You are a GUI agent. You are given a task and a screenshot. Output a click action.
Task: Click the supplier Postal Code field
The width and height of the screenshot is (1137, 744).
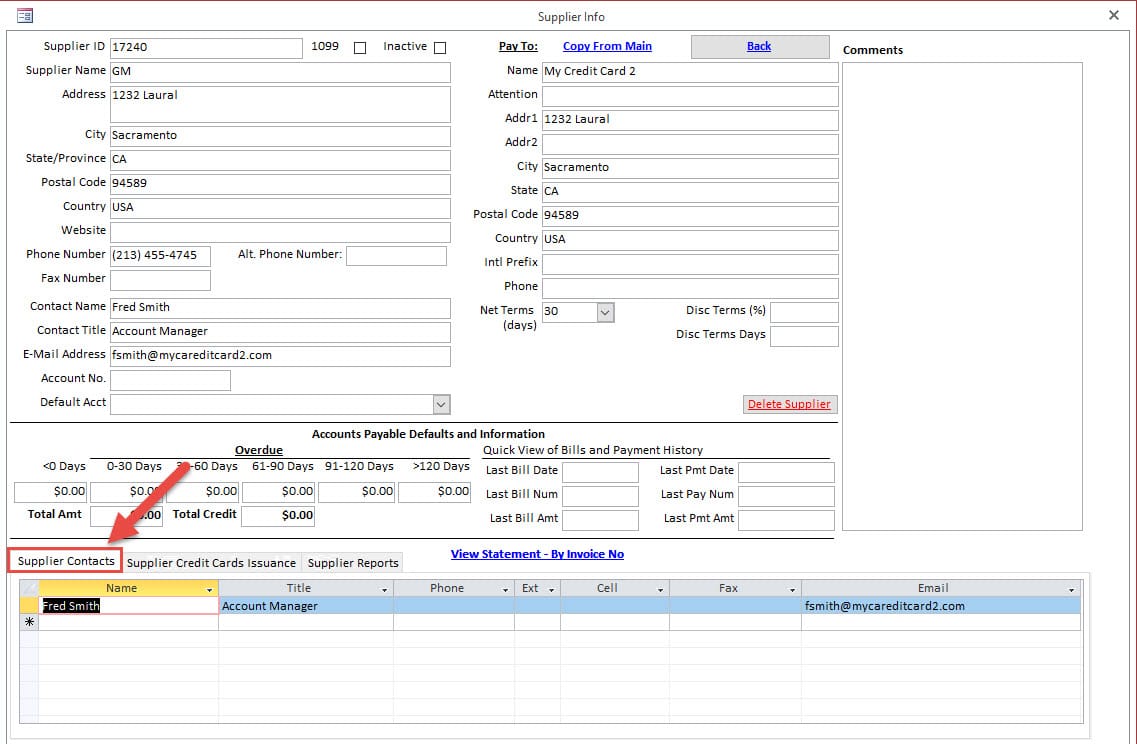(280, 184)
